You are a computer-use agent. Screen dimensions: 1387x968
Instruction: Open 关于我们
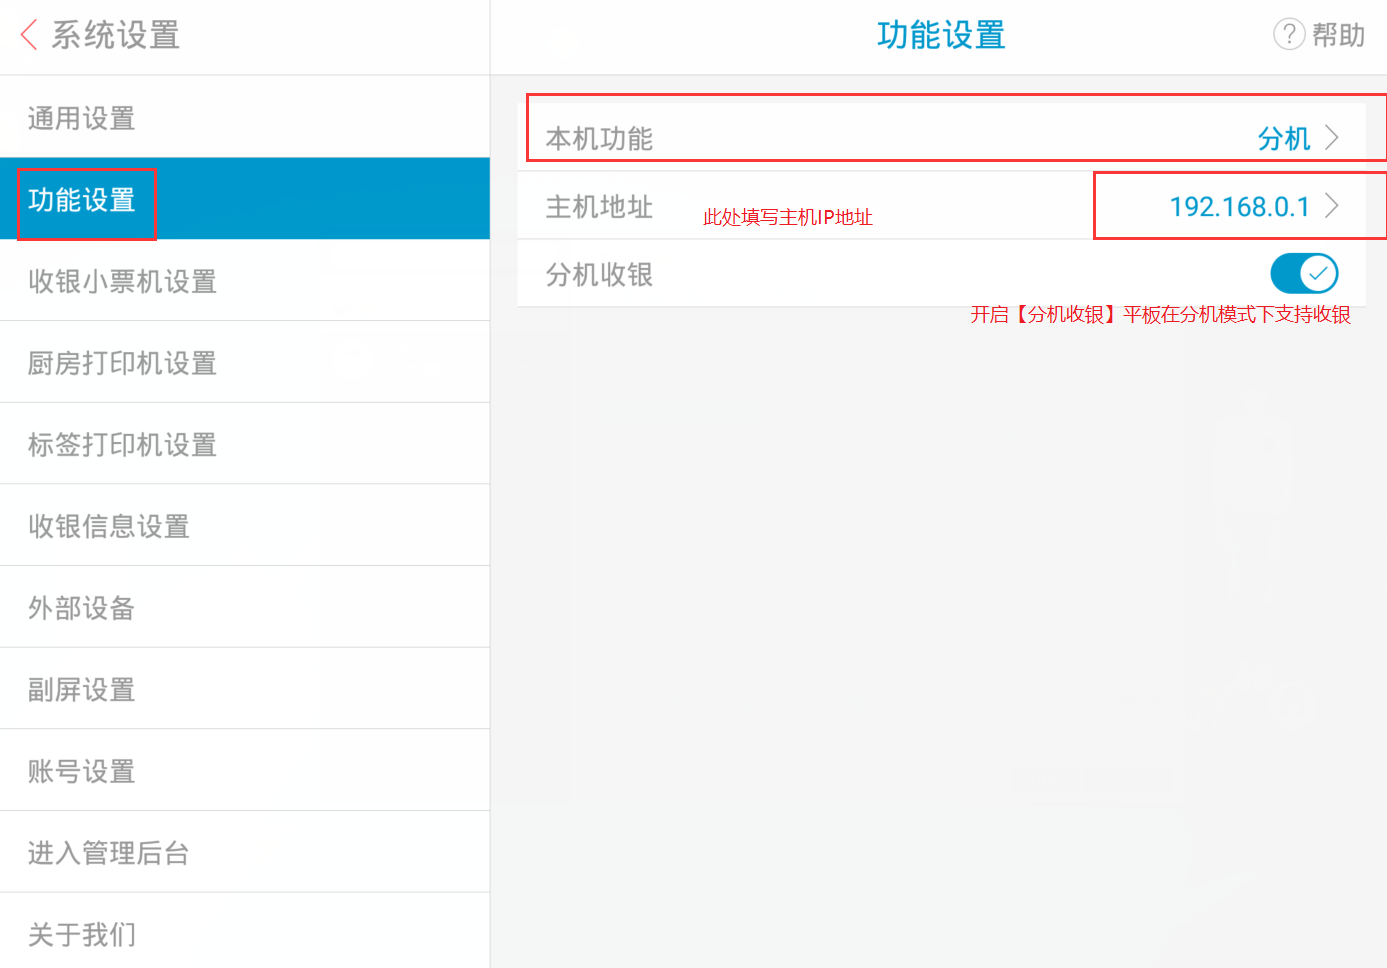click(x=245, y=932)
